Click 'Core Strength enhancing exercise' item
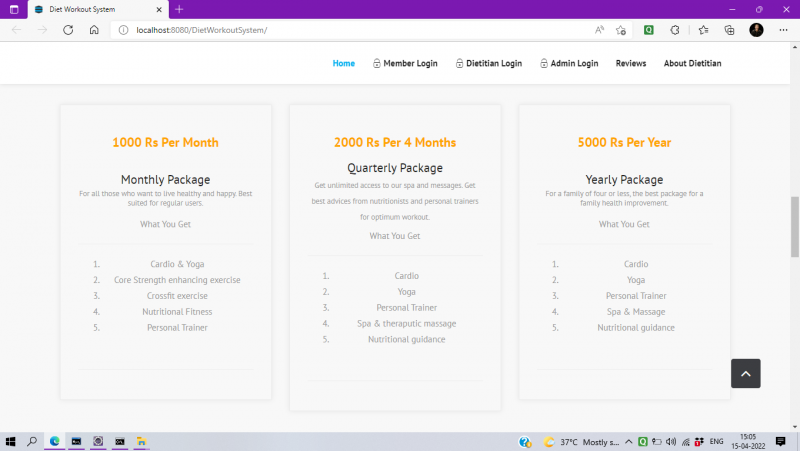Viewport: 800px width, 451px height. [x=177, y=280]
